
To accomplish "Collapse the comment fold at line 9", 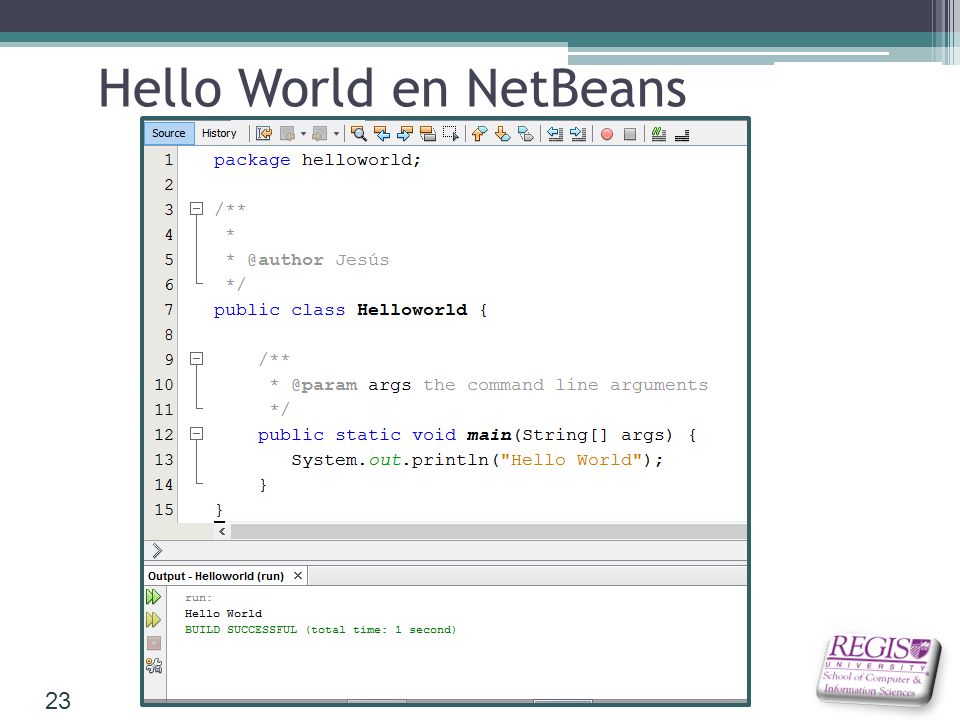I will coord(197,359).
